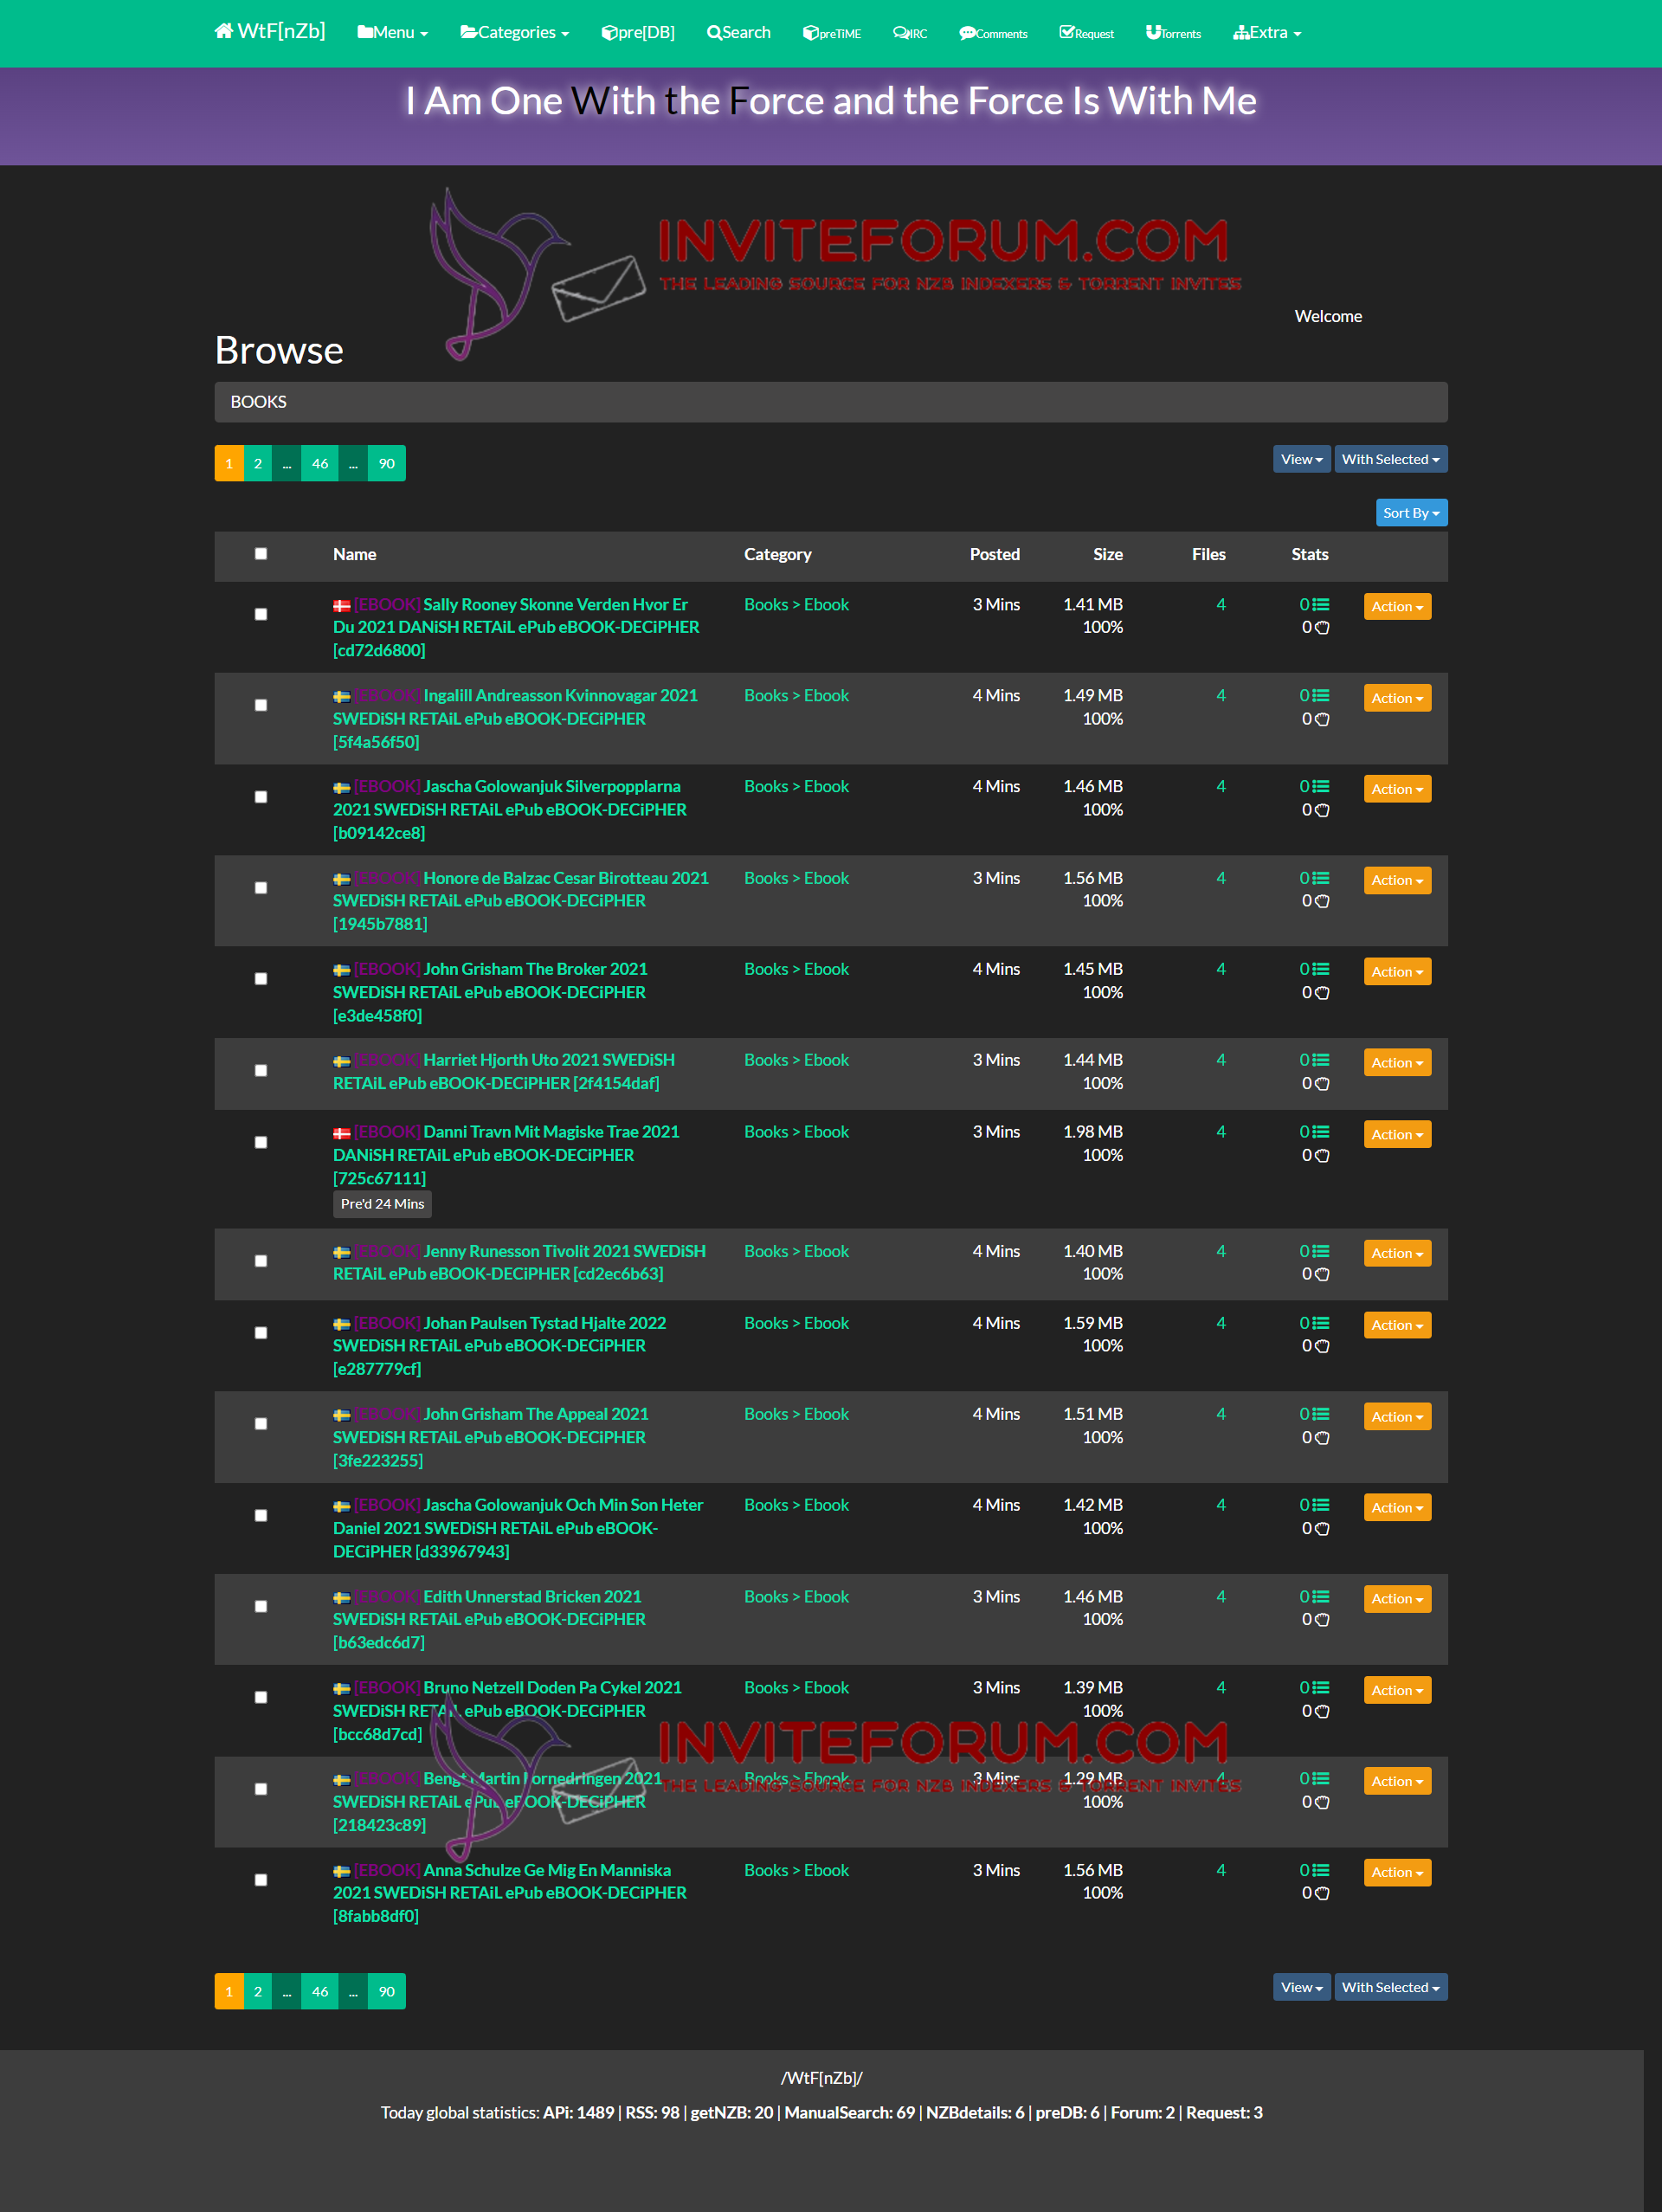This screenshot has width=1662, height=2212.
Task: Click the Name column header
Action: coord(355,554)
